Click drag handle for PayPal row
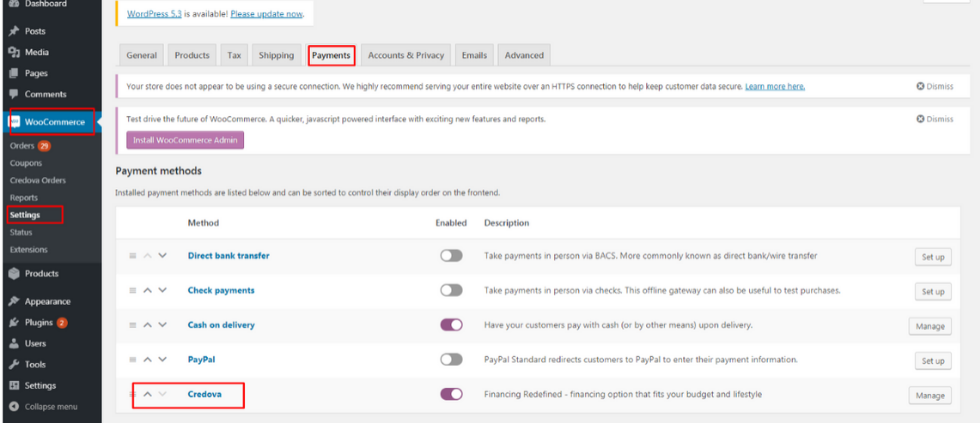This screenshot has width=980, height=423. (x=132, y=359)
